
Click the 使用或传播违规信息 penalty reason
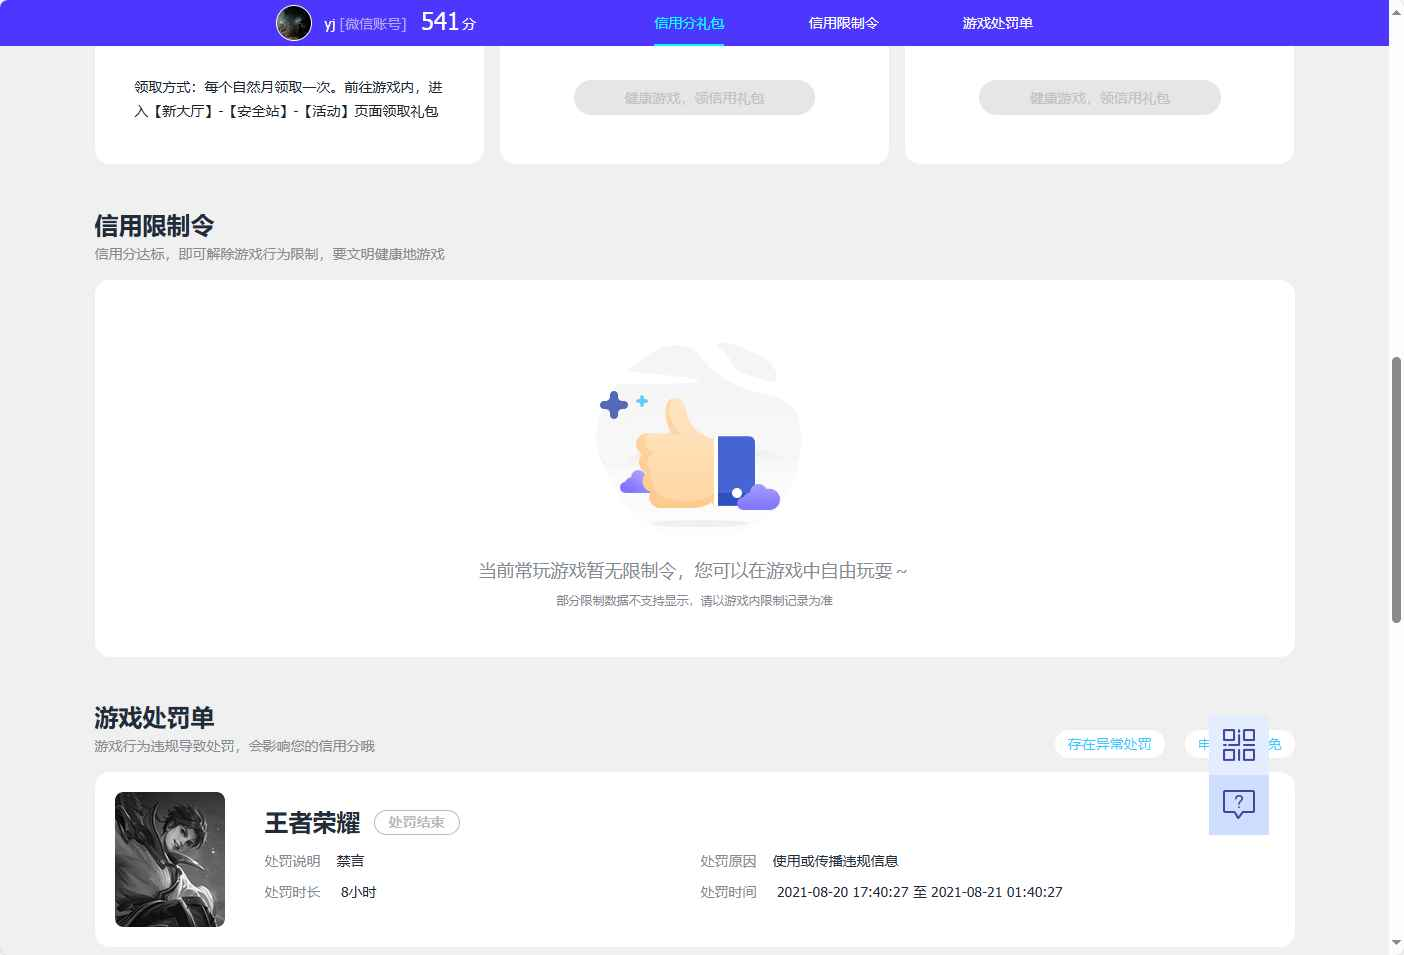(x=835, y=861)
